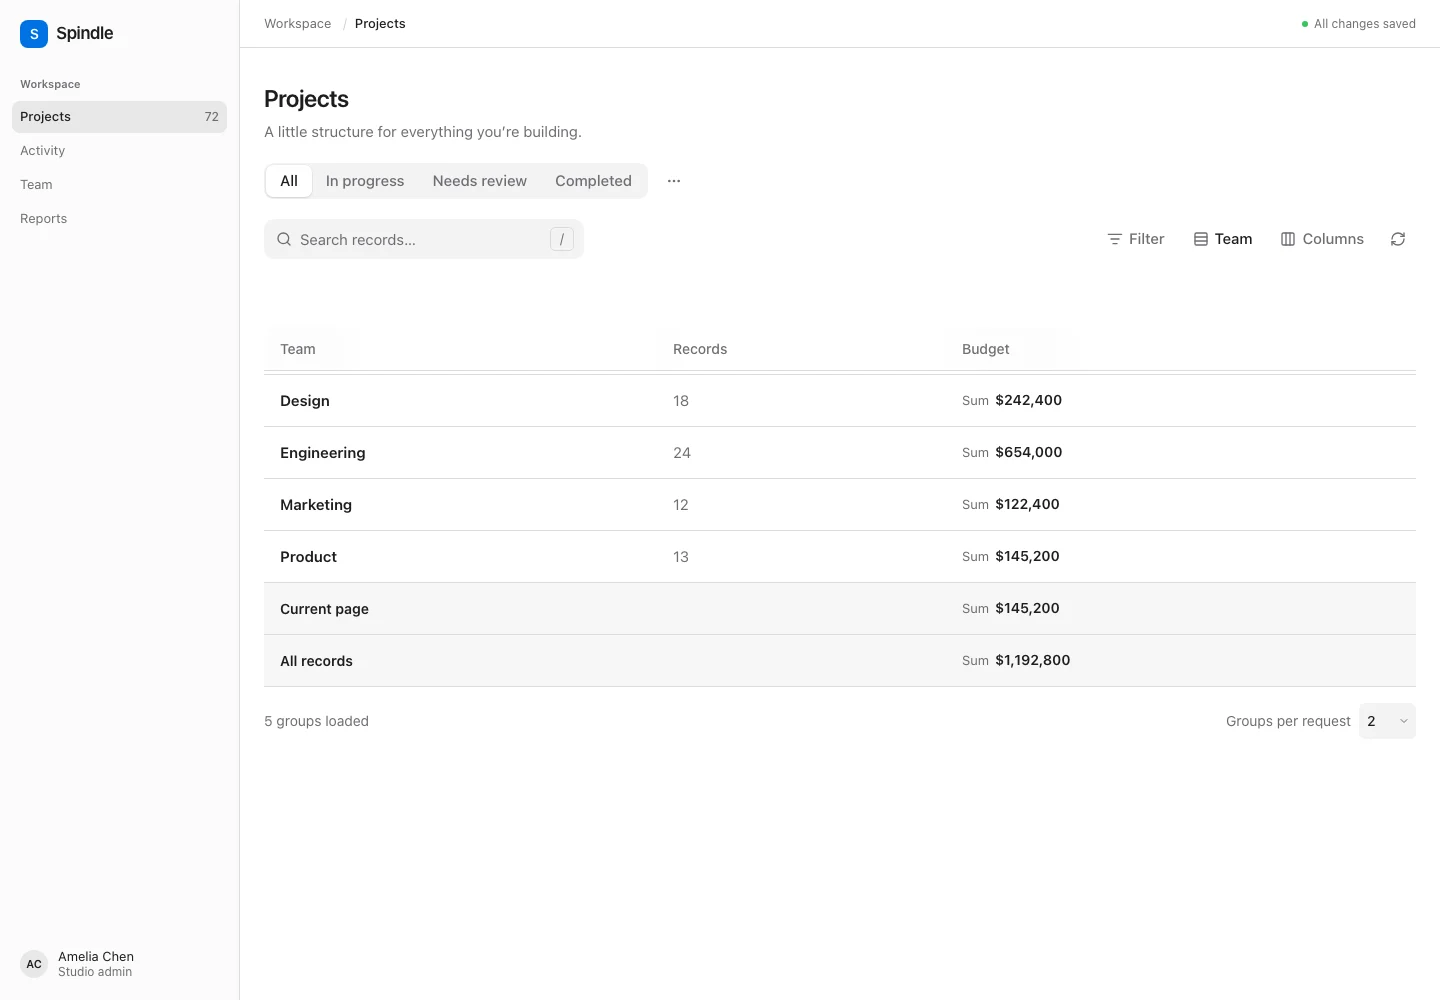Select the Product group row
1440x1000 pixels.
click(840, 557)
